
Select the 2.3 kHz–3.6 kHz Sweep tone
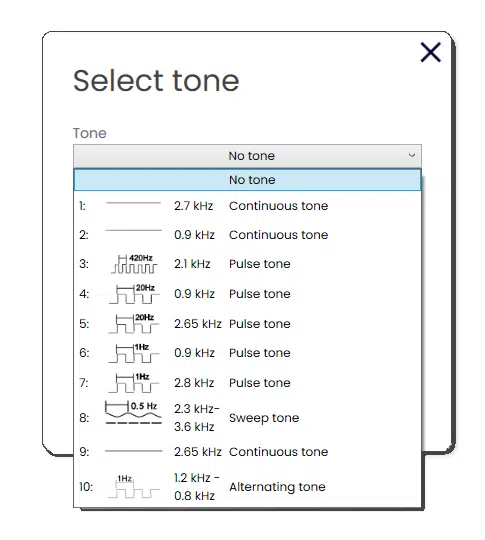coord(247,417)
